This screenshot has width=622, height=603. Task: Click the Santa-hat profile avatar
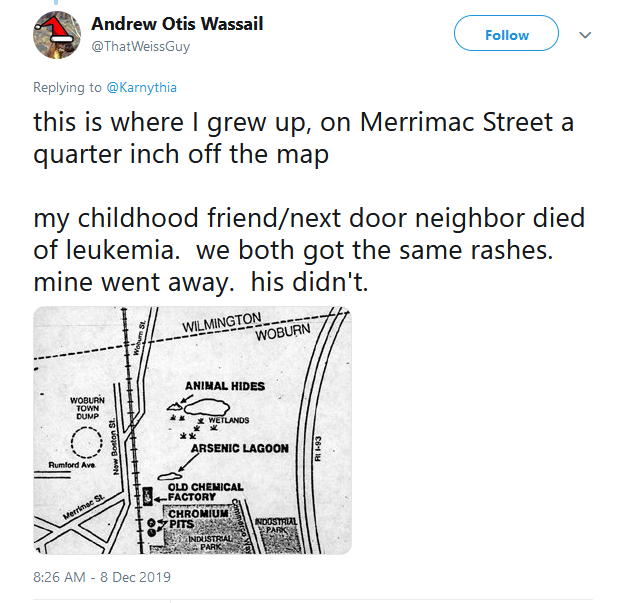(x=58, y=33)
